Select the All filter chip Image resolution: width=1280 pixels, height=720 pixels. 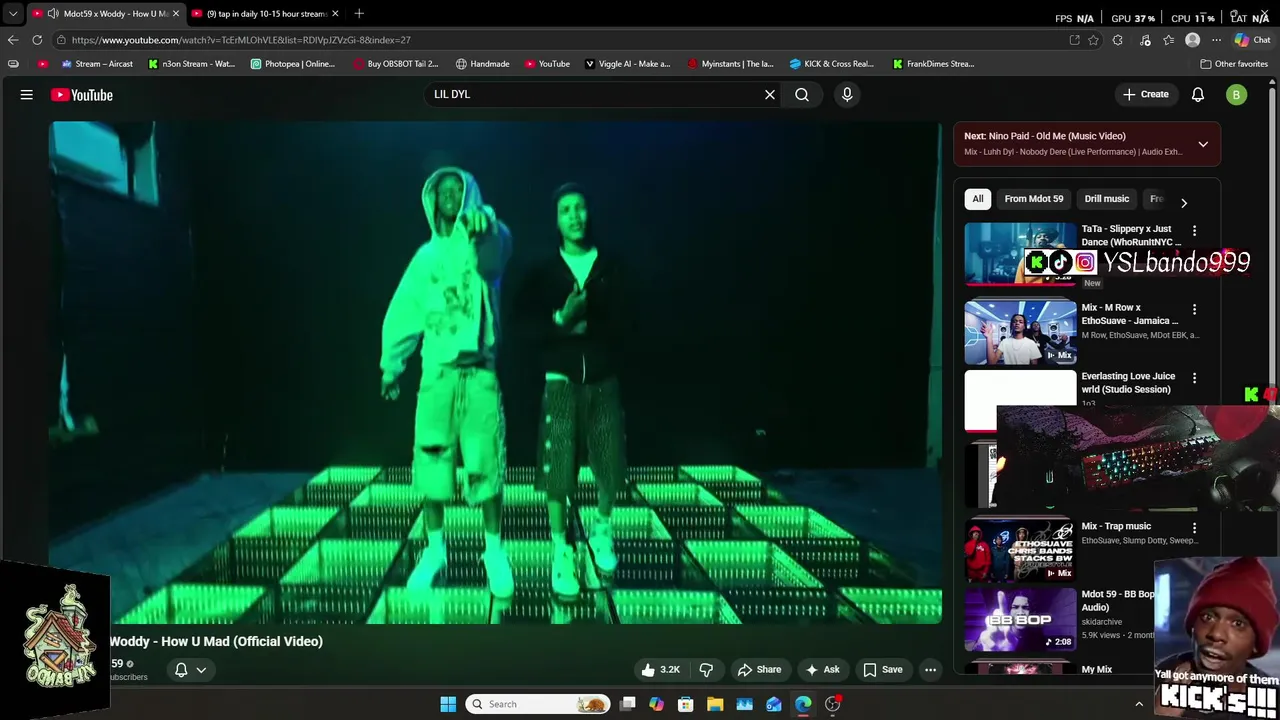[x=978, y=199]
